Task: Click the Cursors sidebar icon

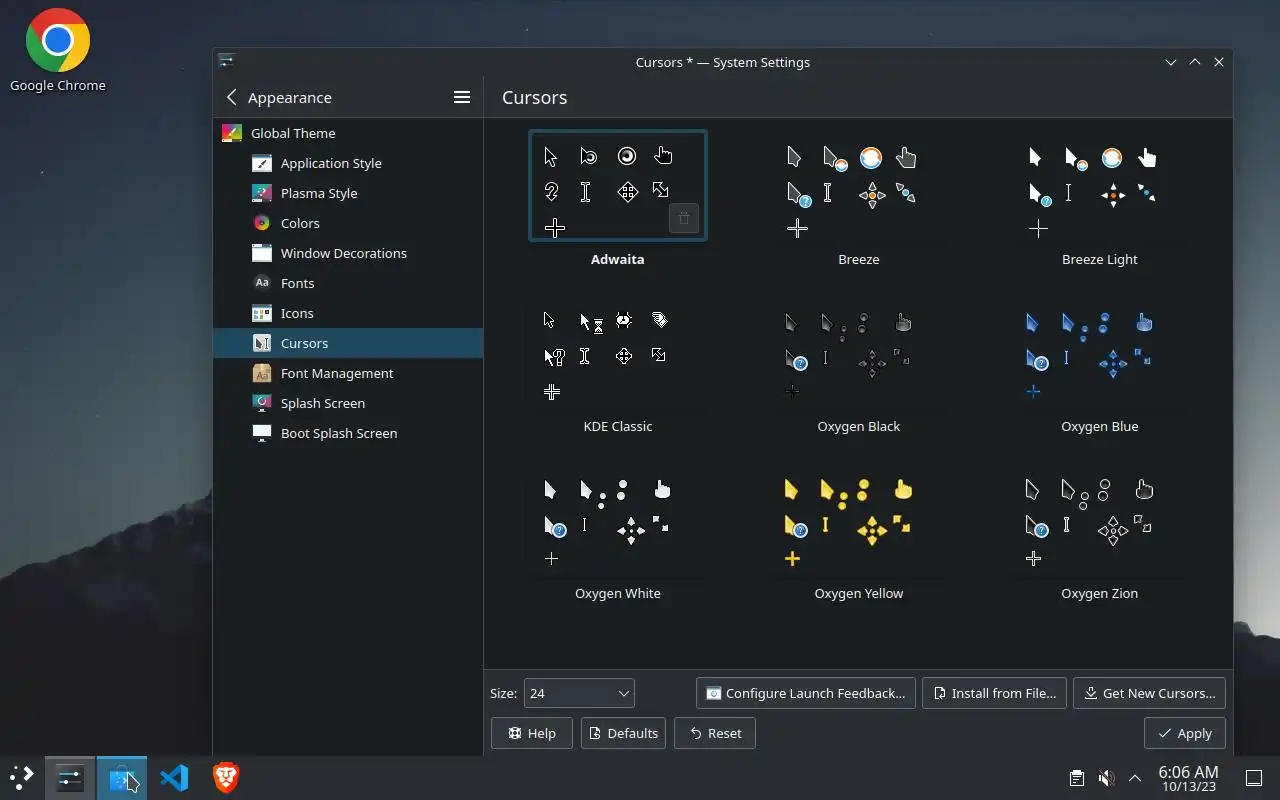Action: pyautogui.click(x=262, y=343)
